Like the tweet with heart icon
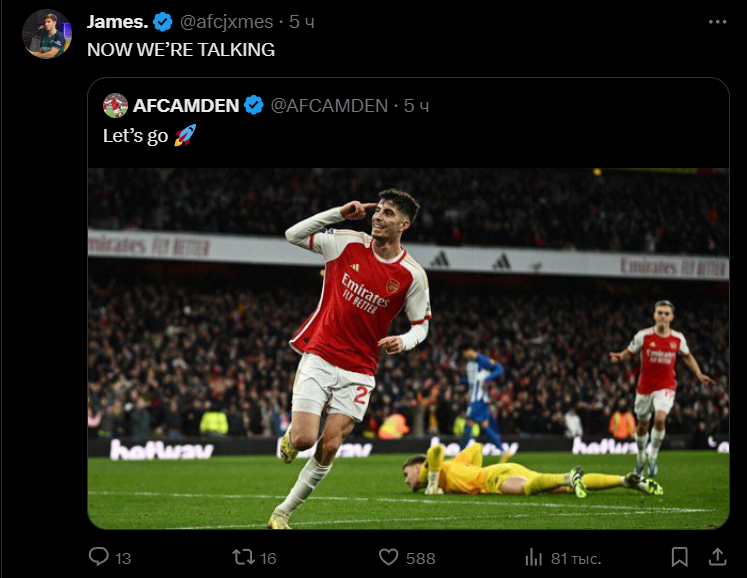747x578 pixels. 389,557
